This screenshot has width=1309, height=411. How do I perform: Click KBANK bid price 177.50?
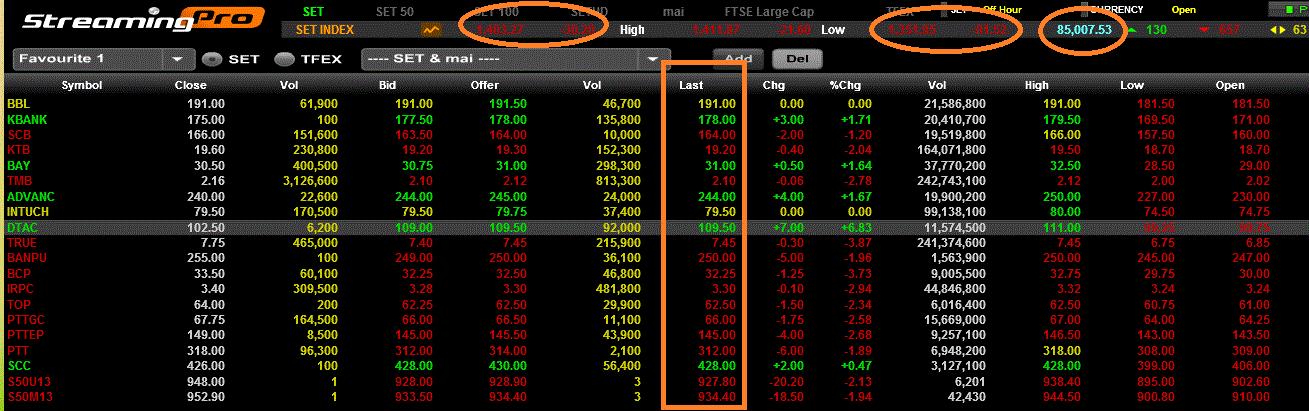click(413, 119)
